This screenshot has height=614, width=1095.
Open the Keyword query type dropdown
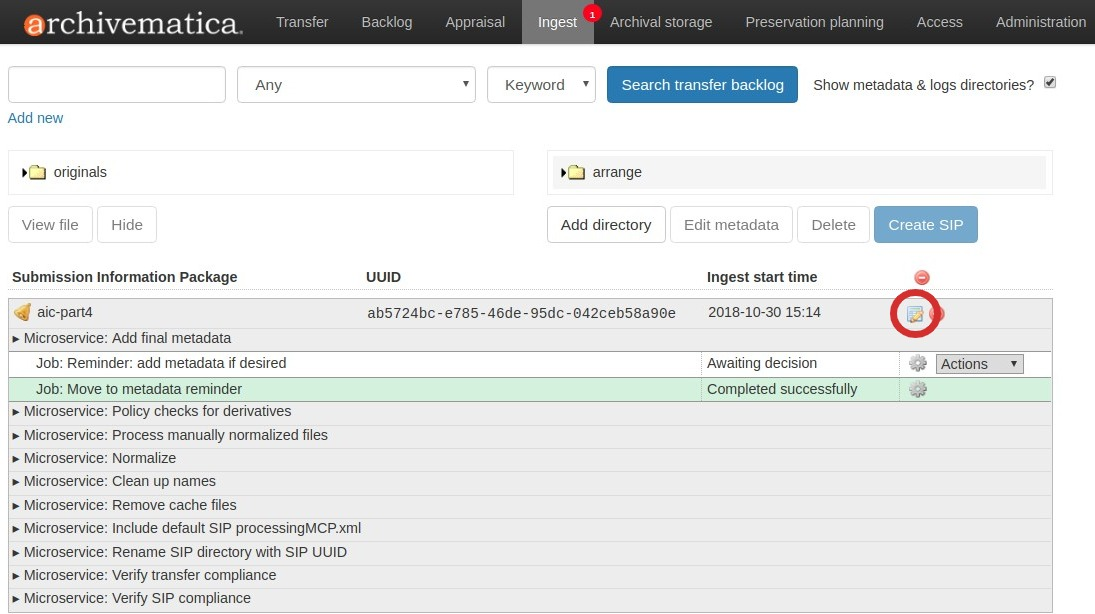click(x=541, y=85)
